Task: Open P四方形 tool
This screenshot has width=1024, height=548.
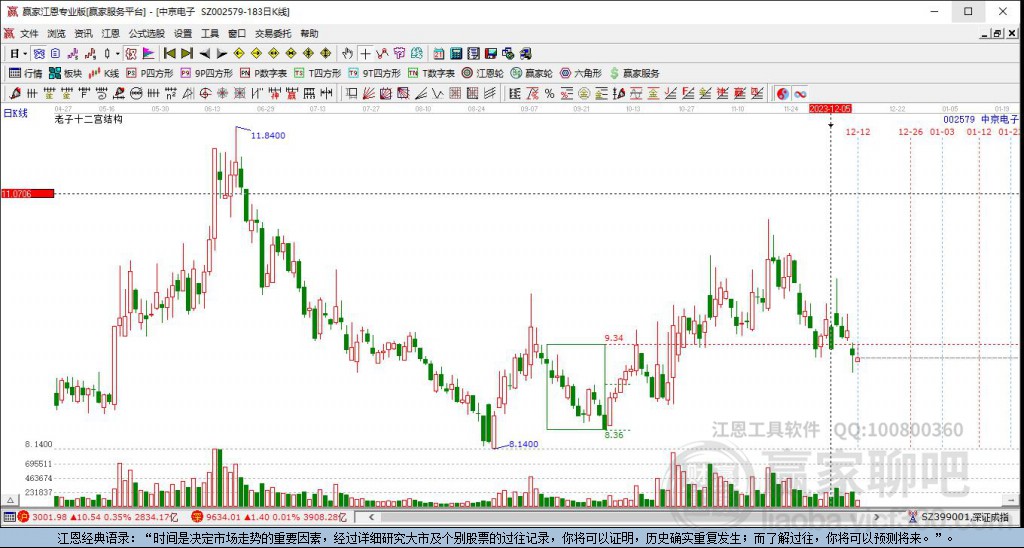Action: tap(150, 73)
